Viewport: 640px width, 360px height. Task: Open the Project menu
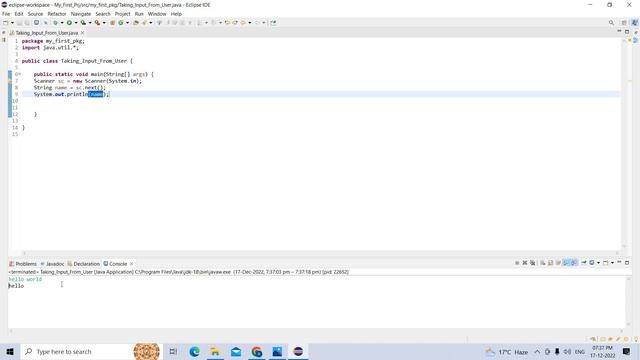[122, 14]
